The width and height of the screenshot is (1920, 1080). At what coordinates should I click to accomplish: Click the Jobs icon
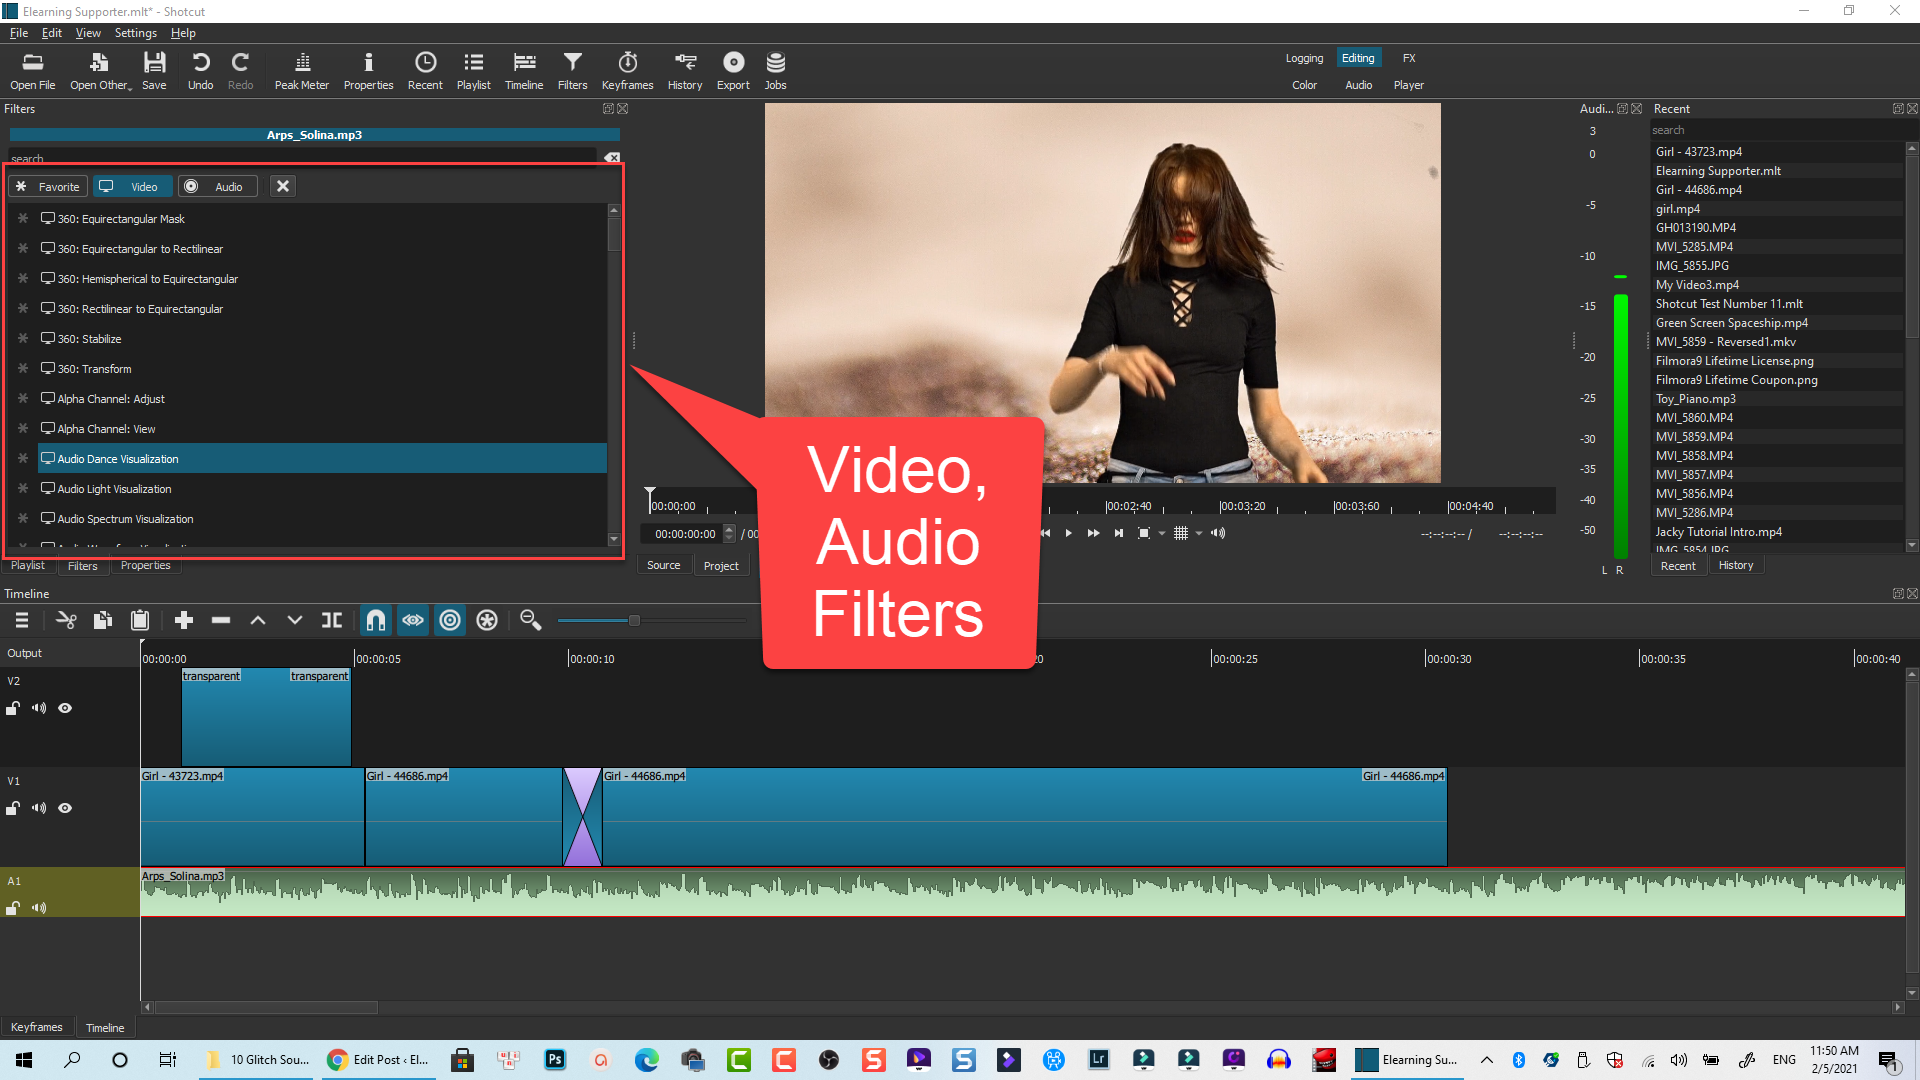click(x=775, y=70)
